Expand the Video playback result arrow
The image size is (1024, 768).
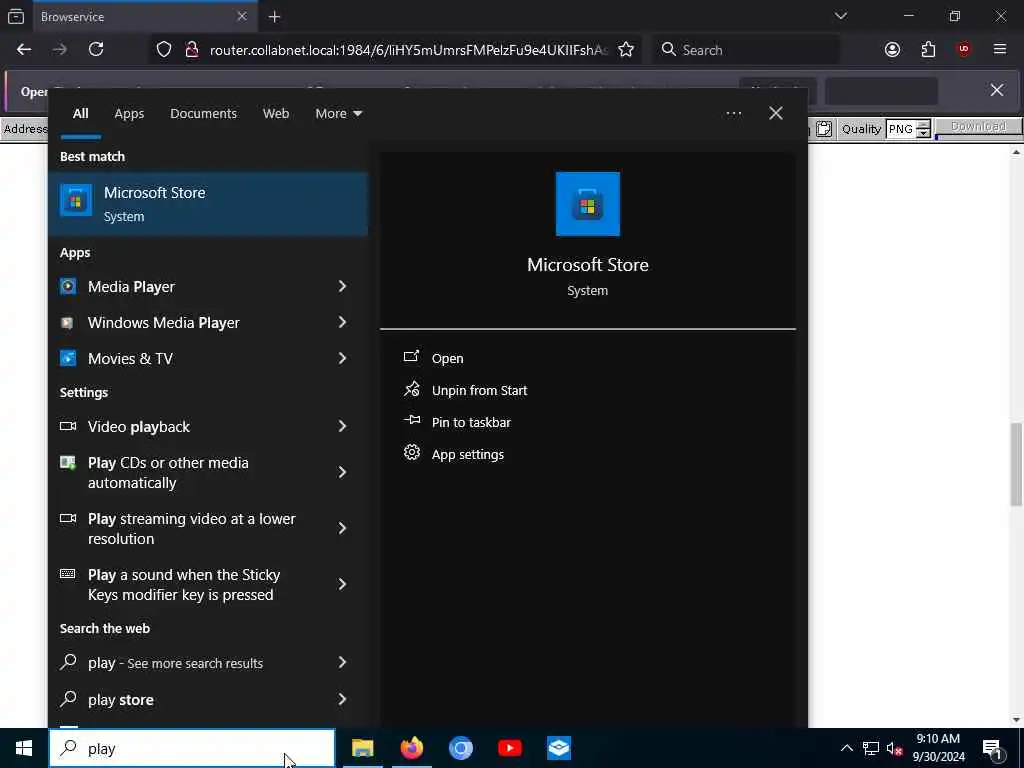tap(342, 426)
